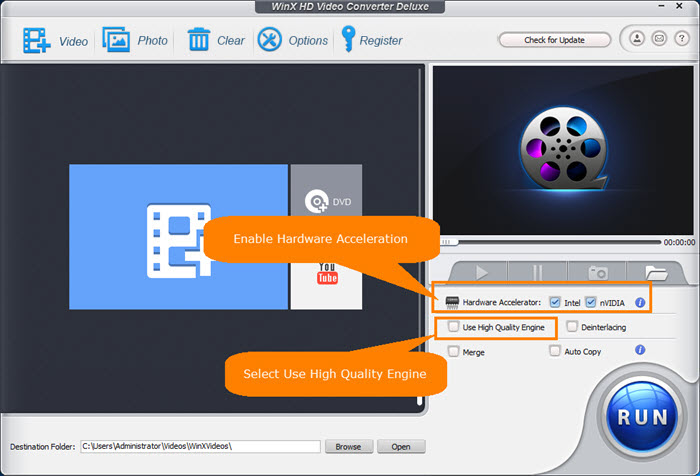
Task: Click the Destination Folder path field
Action: pyautogui.click(x=200, y=446)
